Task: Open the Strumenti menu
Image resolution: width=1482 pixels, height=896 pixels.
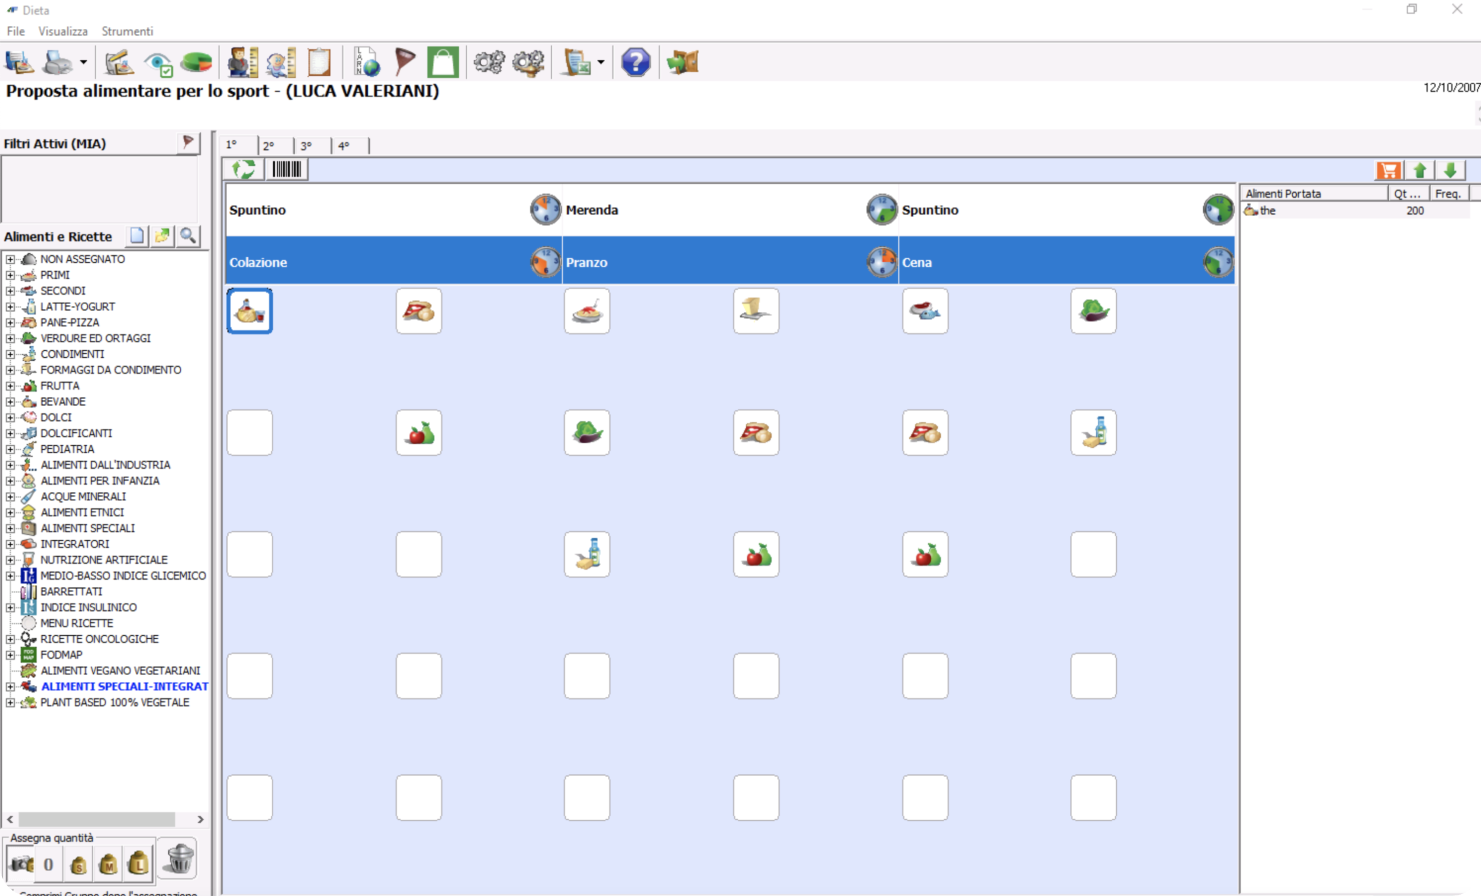Action: click(127, 31)
